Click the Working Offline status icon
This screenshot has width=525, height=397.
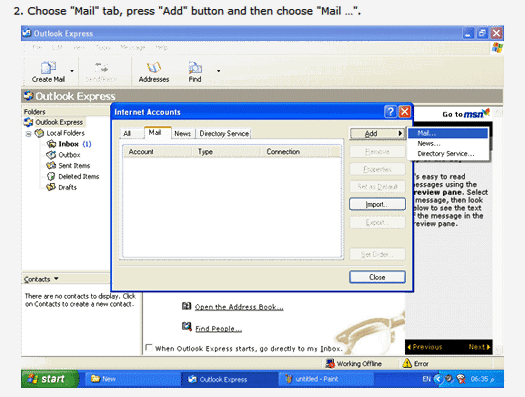330,363
